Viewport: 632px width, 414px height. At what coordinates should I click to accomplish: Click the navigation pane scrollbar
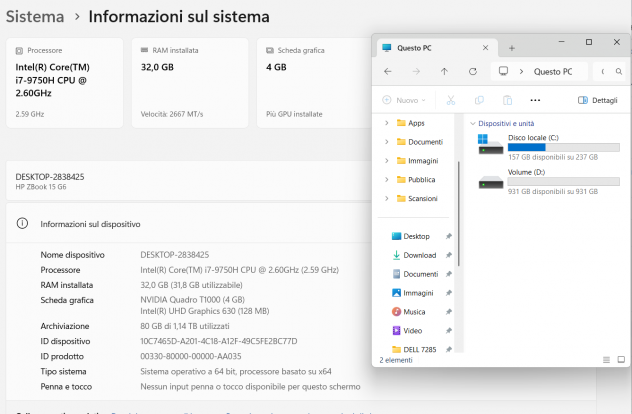459,214
